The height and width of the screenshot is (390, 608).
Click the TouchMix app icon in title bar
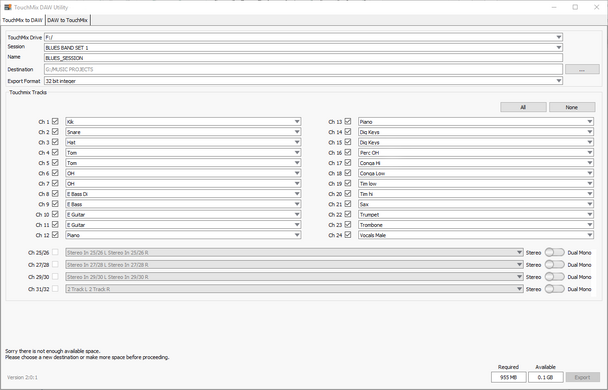click(7, 7)
